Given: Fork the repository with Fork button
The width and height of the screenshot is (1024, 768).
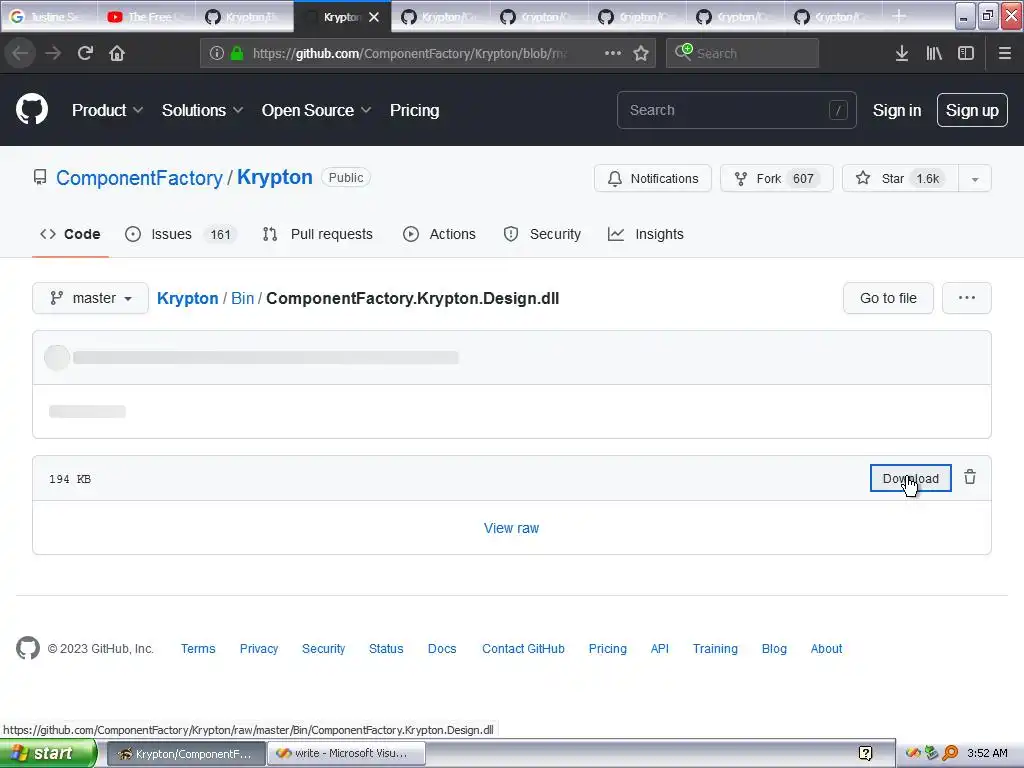Looking at the screenshot, I should (776, 179).
